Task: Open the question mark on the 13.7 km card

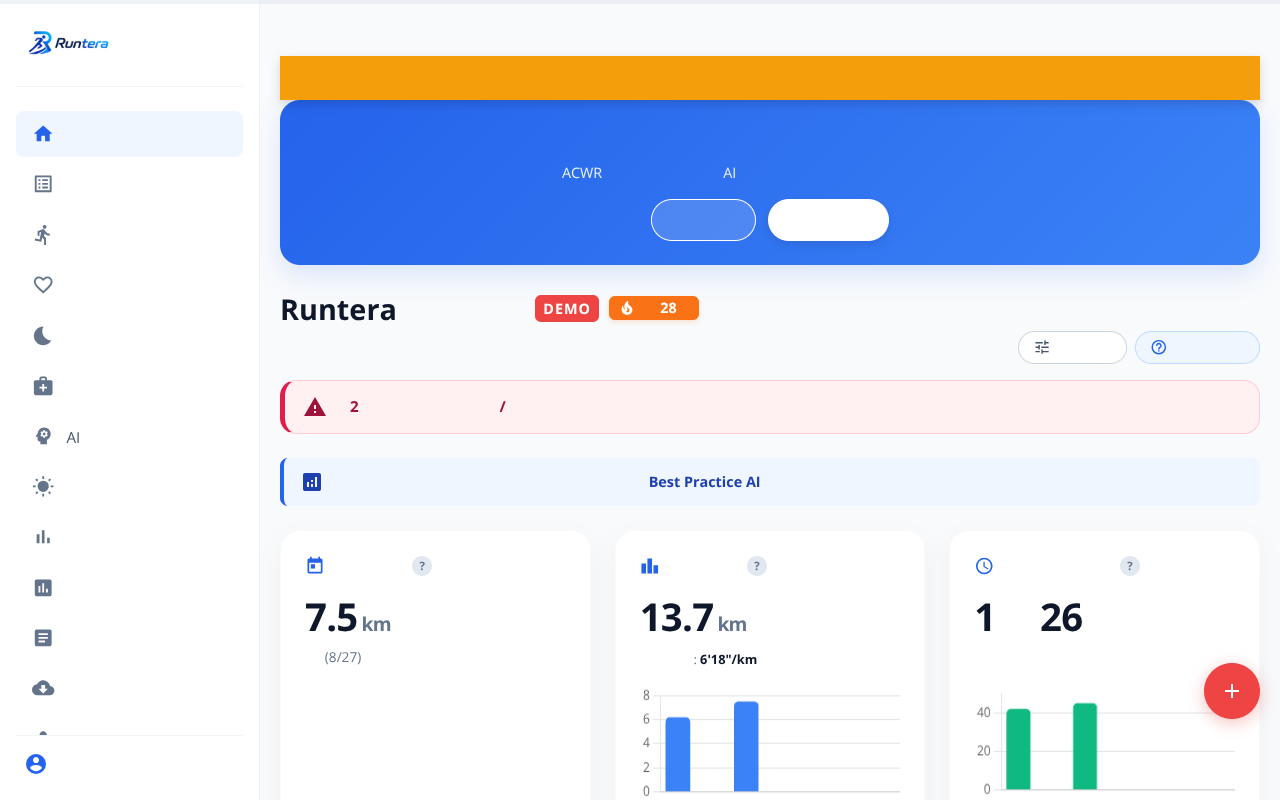Action: tap(757, 566)
